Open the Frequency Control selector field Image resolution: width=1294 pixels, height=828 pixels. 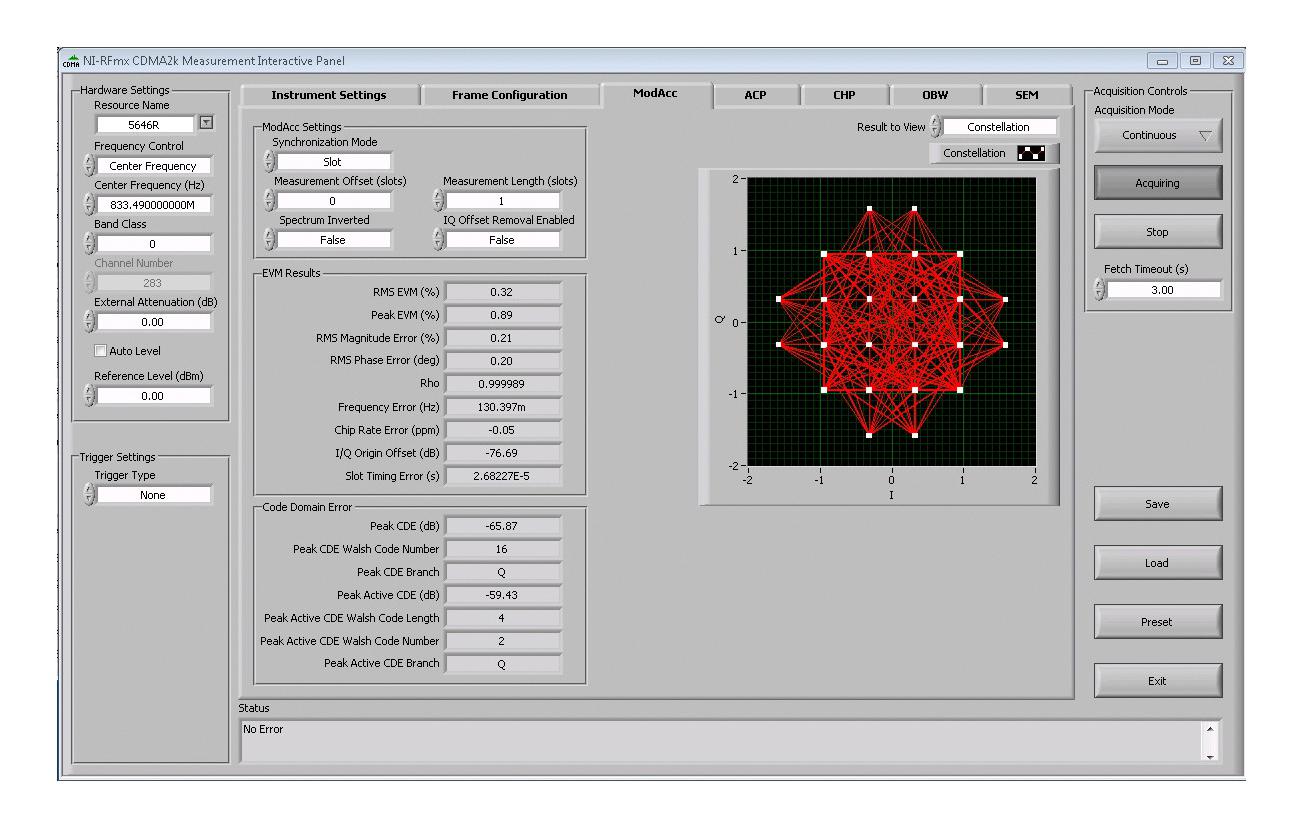(x=154, y=166)
